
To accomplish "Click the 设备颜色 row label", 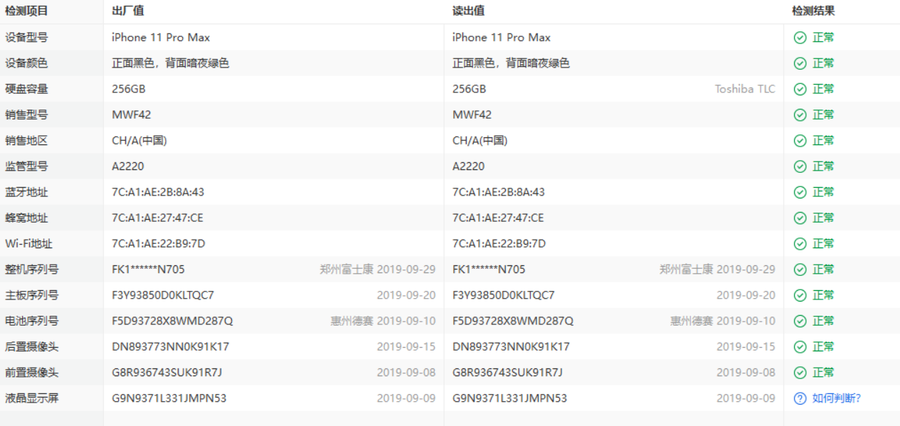I will pos(26,64).
